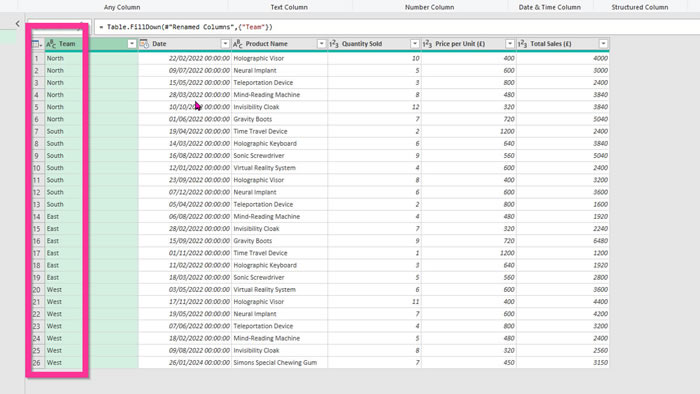Image resolution: width=700 pixels, height=394 pixels.
Task: Click the number type icon on Price per Unit column
Action: (427, 44)
